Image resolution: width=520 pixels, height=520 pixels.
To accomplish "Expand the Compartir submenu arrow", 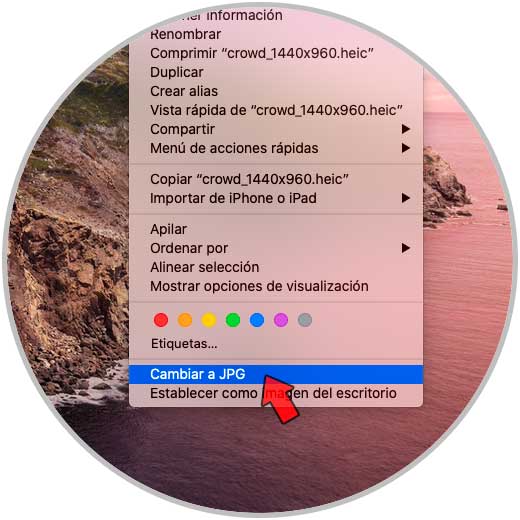I will (x=406, y=129).
